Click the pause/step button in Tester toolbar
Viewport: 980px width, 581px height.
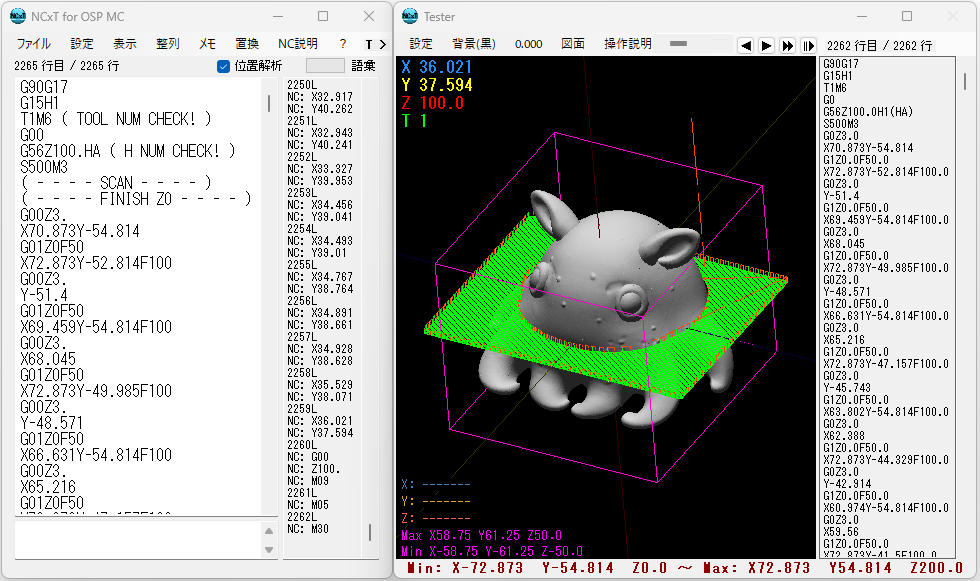click(x=809, y=45)
